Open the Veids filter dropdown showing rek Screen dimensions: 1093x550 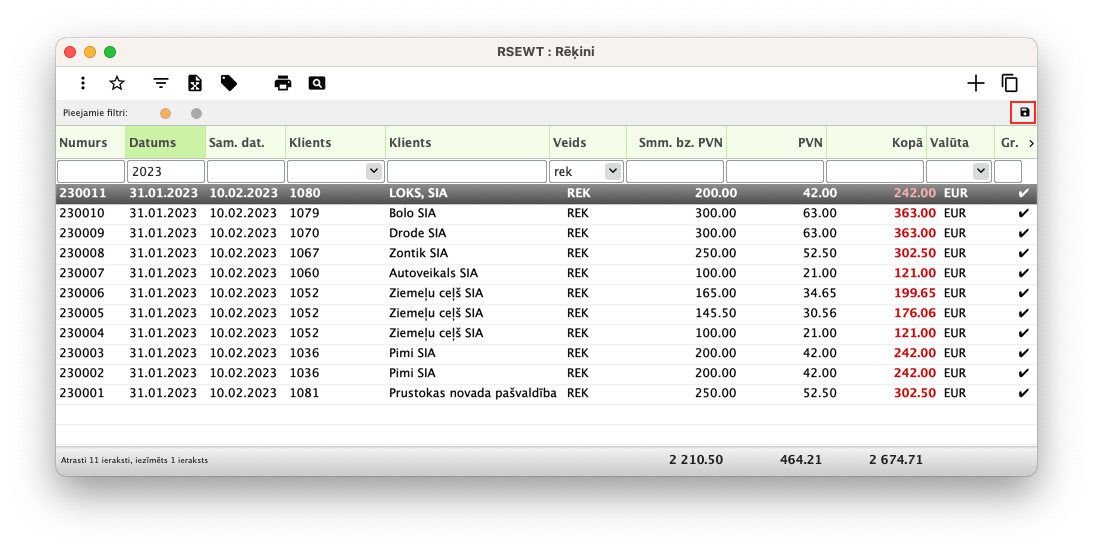tap(613, 171)
